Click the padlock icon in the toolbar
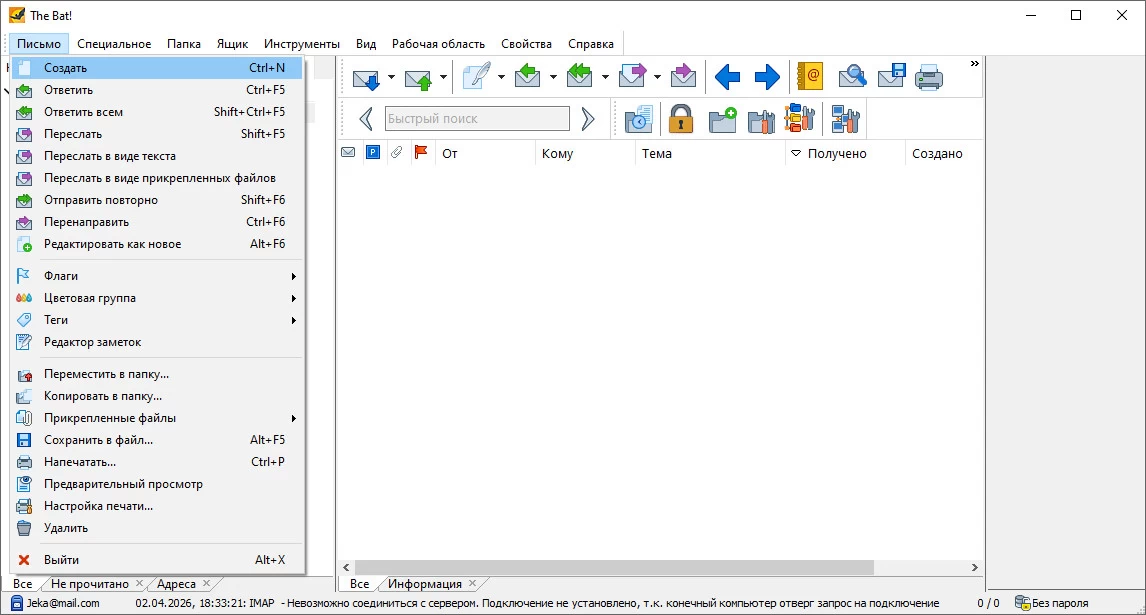Viewport: 1146px width, 615px height. coord(681,119)
